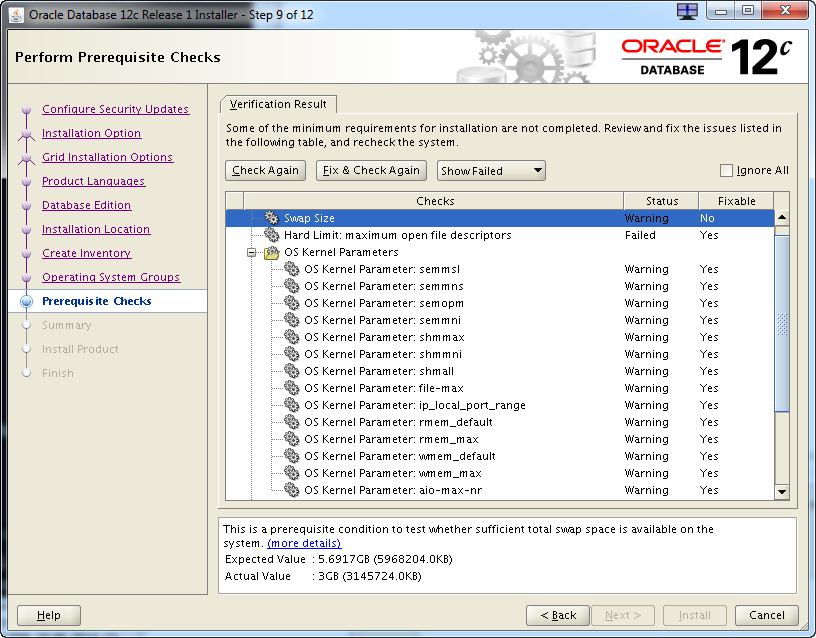
Task: Click the gear icon for ip_local_port_range
Action: coord(291,405)
